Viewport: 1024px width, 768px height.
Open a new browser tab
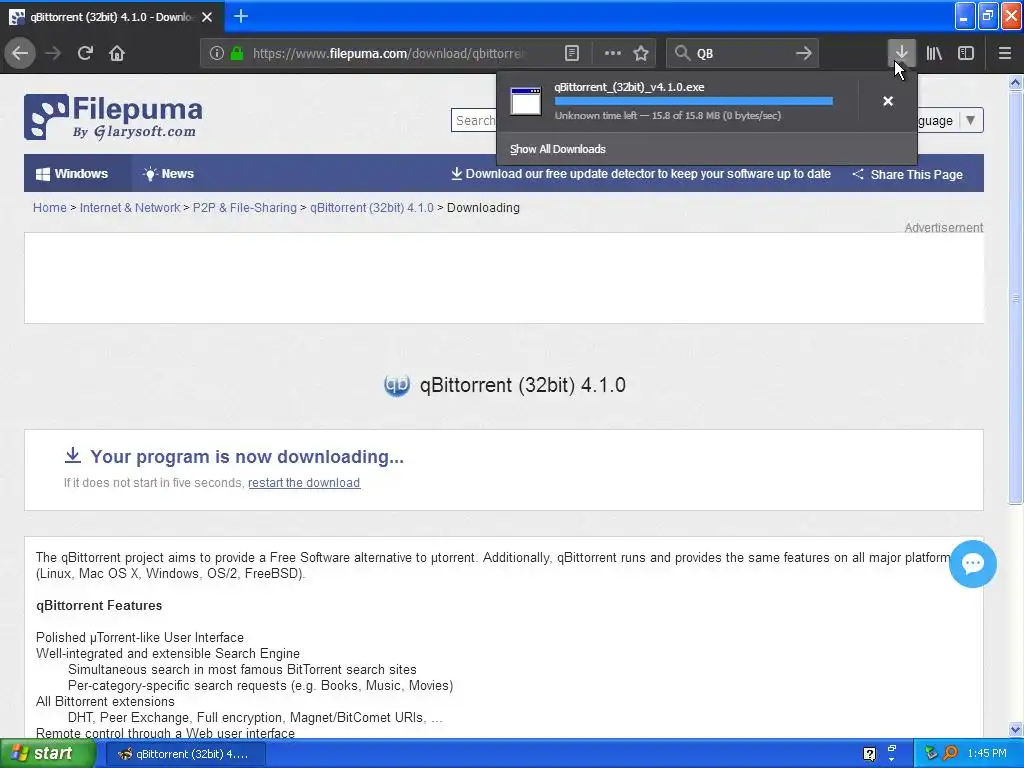pyautogui.click(x=241, y=16)
